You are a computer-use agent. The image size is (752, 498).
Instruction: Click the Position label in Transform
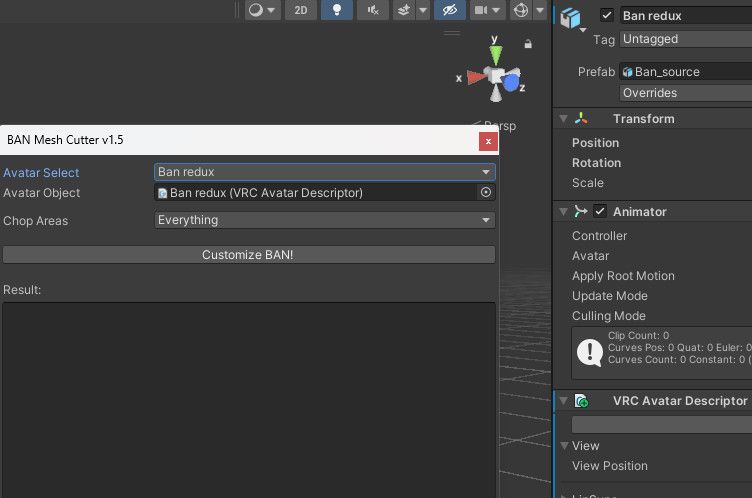click(x=595, y=143)
